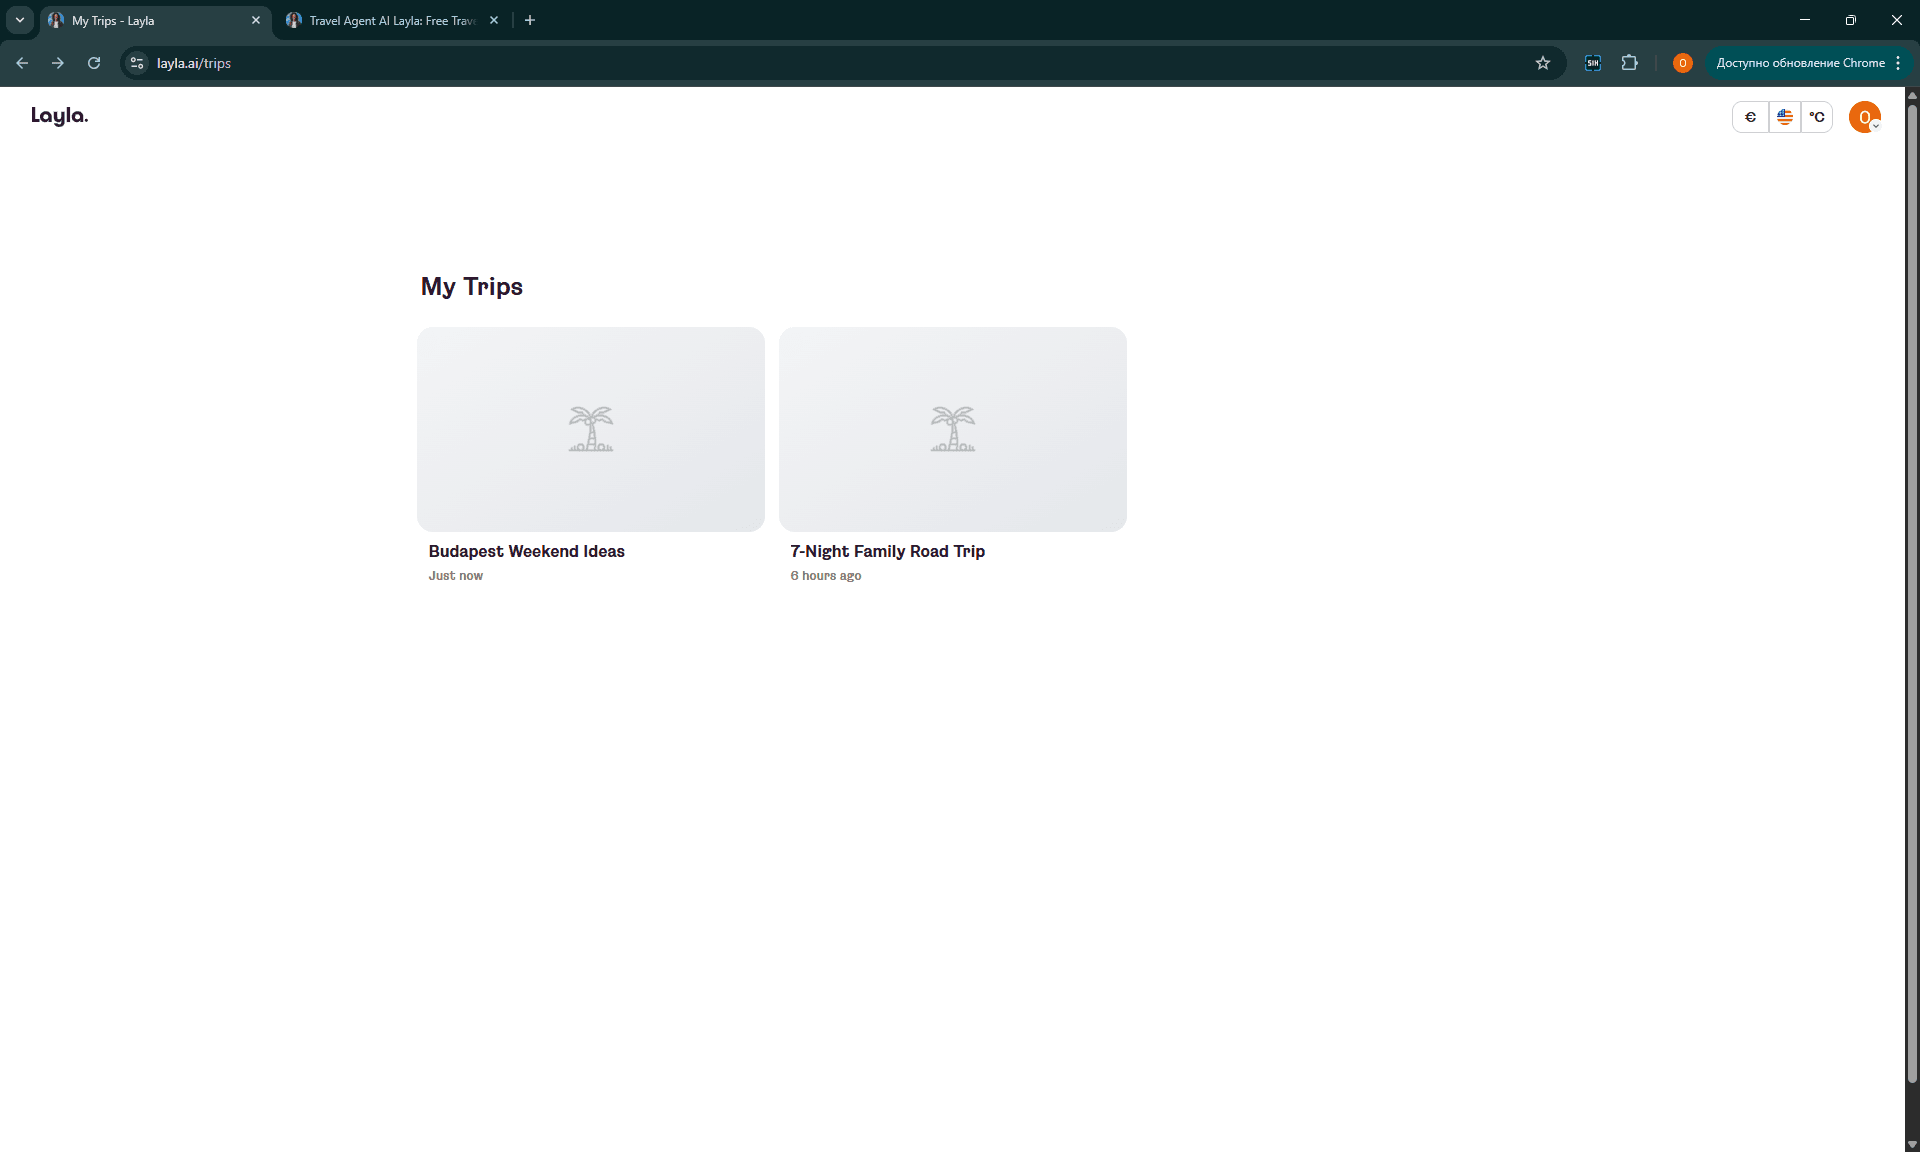Select the My Trips - Layla tab
Screen dimensions: 1920x1152
point(156,20)
